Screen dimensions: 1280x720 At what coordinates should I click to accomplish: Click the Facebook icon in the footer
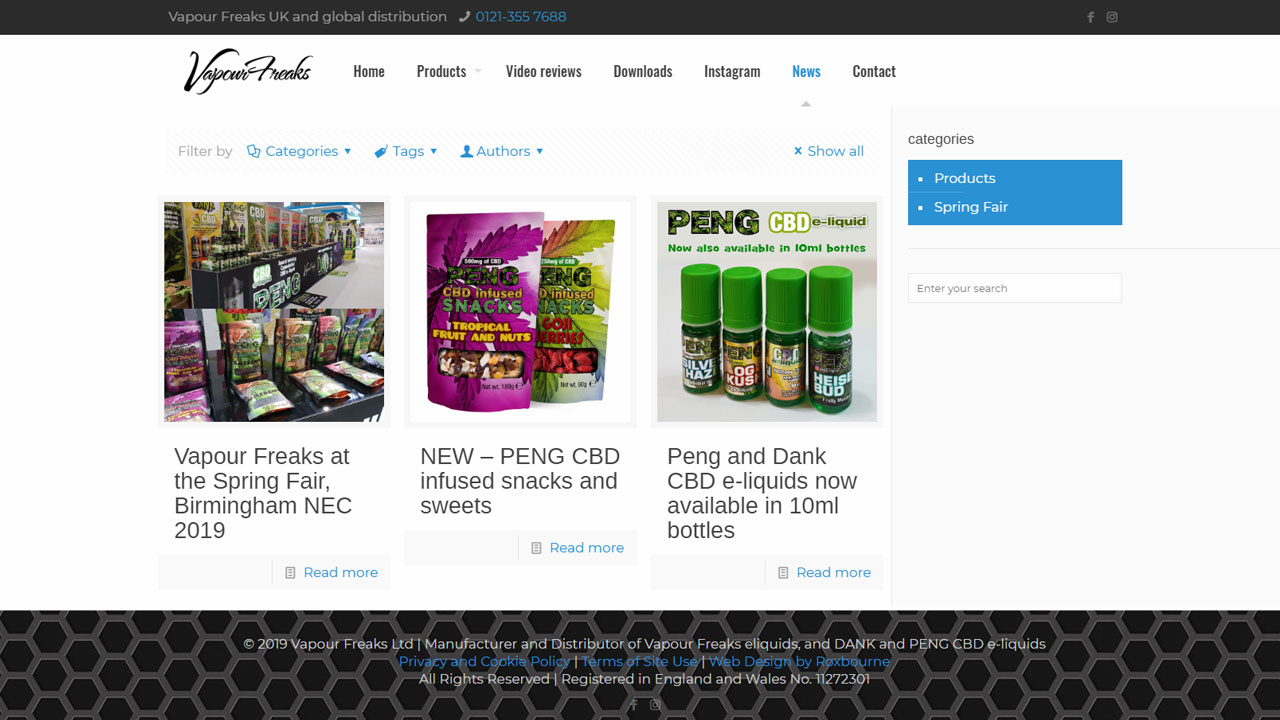(633, 704)
